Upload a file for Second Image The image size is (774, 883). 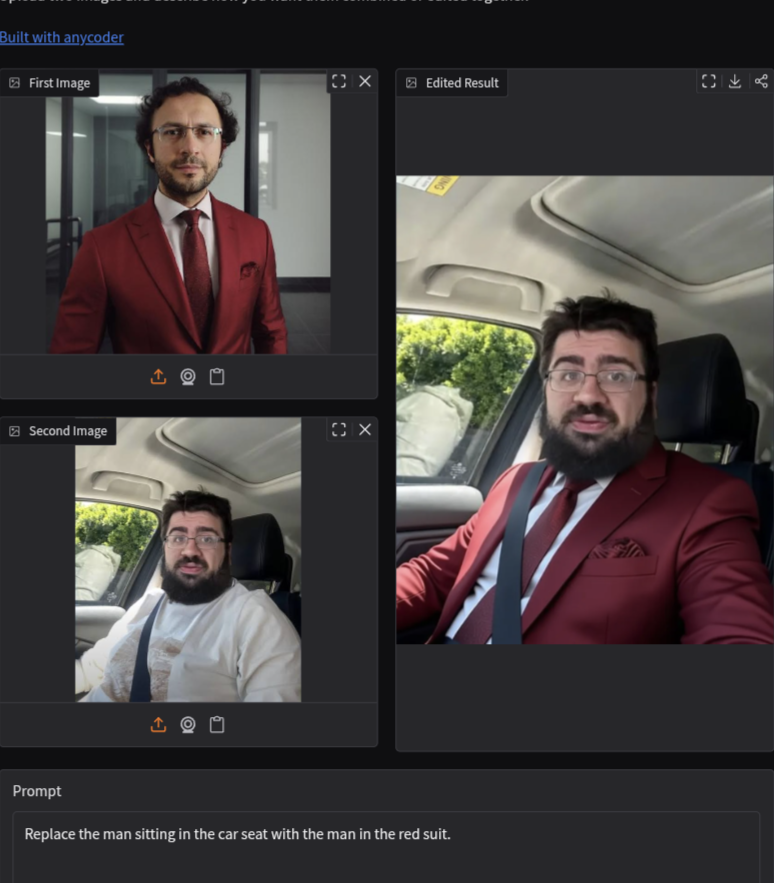tap(158, 725)
